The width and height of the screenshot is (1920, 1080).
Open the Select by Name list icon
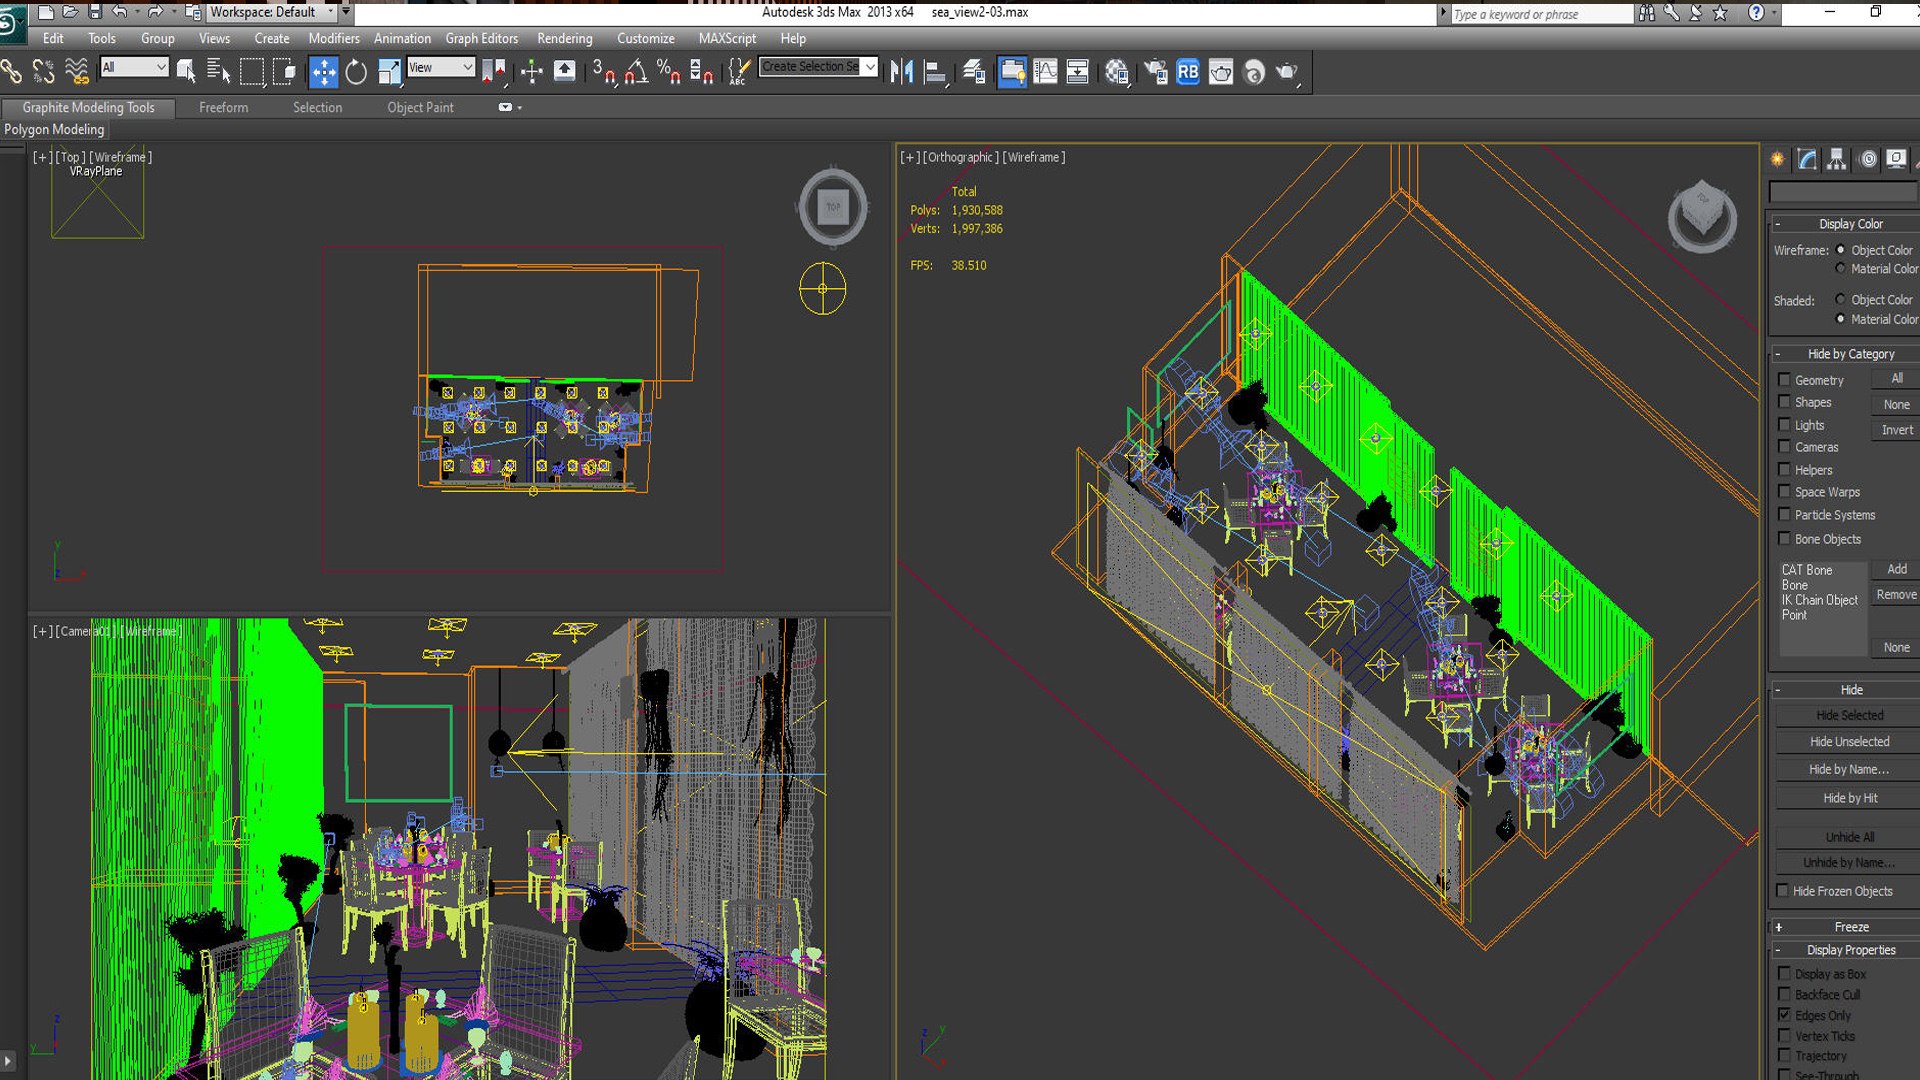[218, 72]
